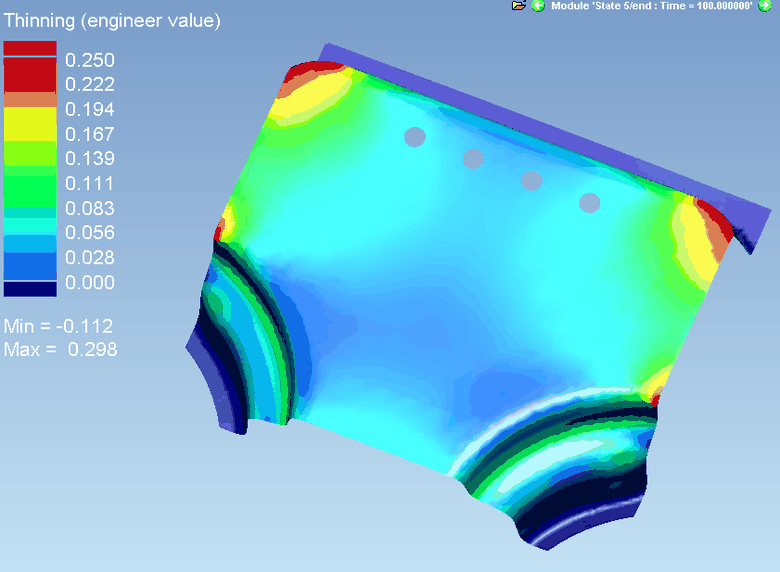Image resolution: width=780 pixels, height=572 pixels.
Task: Click the 0.111 legend value
Action: tap(90, 184)
